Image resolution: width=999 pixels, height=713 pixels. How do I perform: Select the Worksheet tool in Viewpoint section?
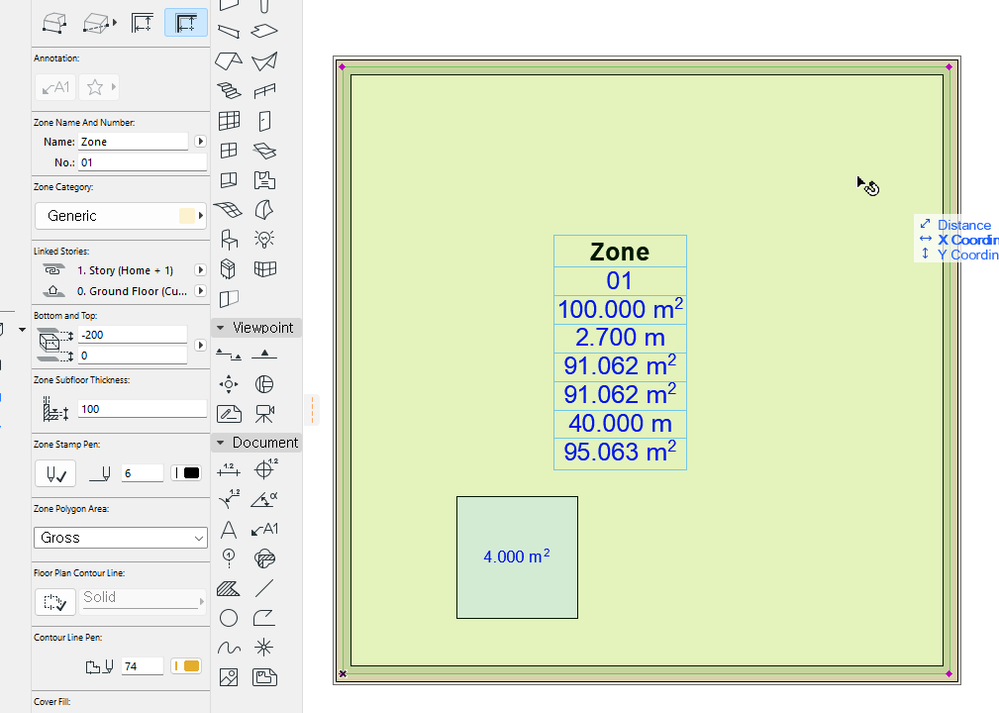[228, 413]
